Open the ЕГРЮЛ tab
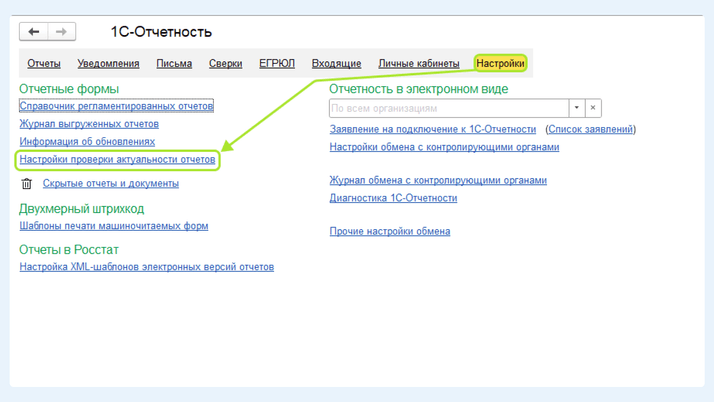This screenshot has width=714, height=402. [x=277, y=64]
